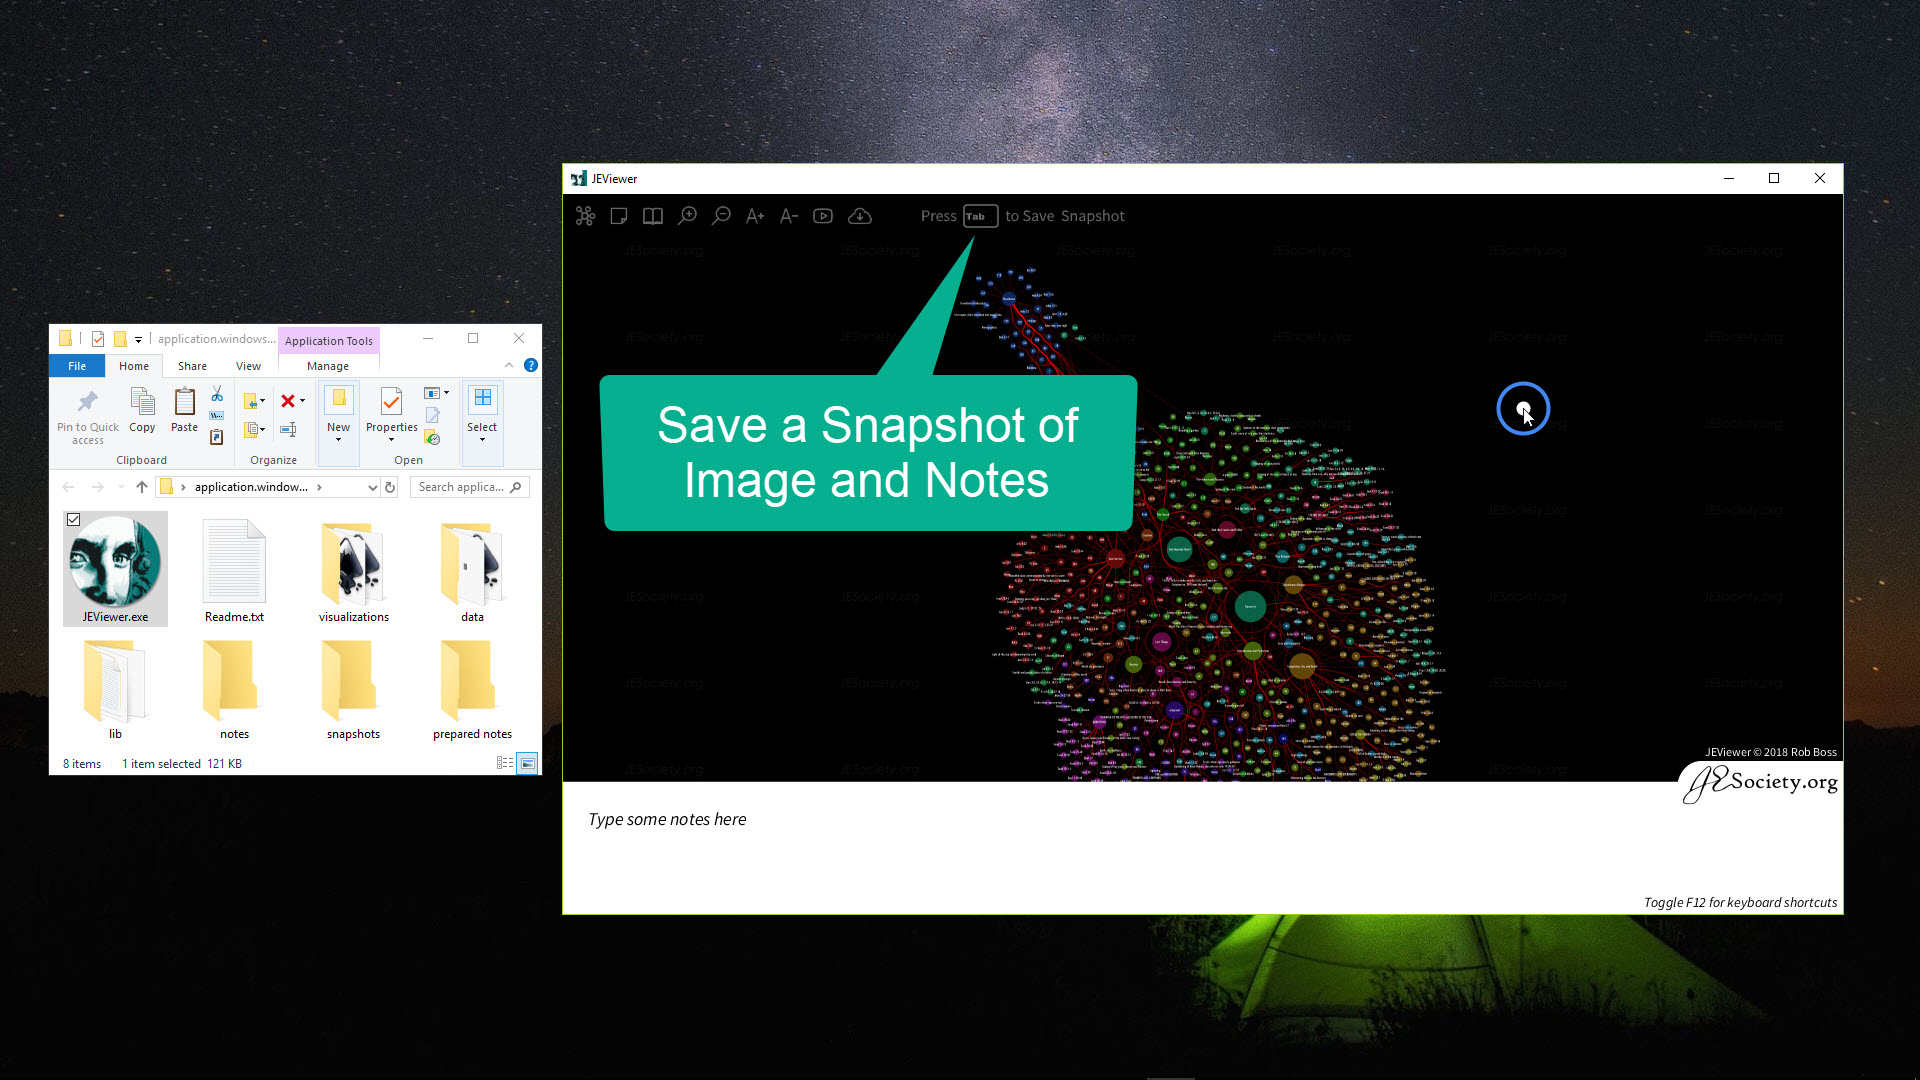This screenshot has height=1080, width=1920.
Task: Click the cloud download icon in JEViewer
Action: [x=860, y=216]
